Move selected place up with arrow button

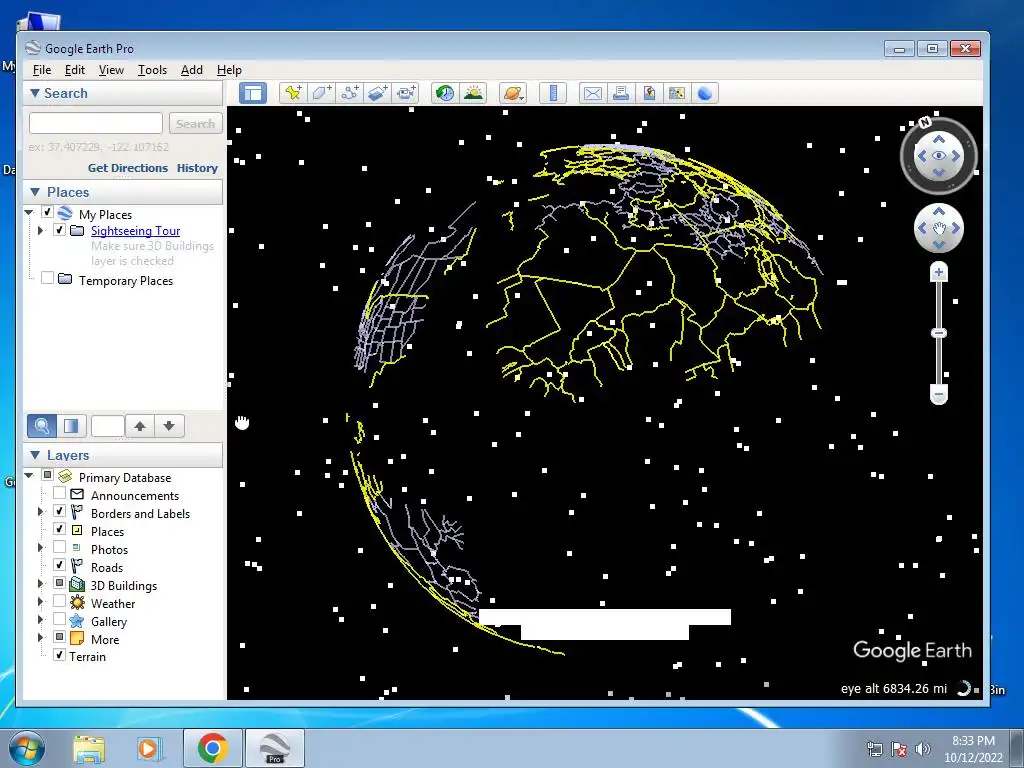point(140,426)
